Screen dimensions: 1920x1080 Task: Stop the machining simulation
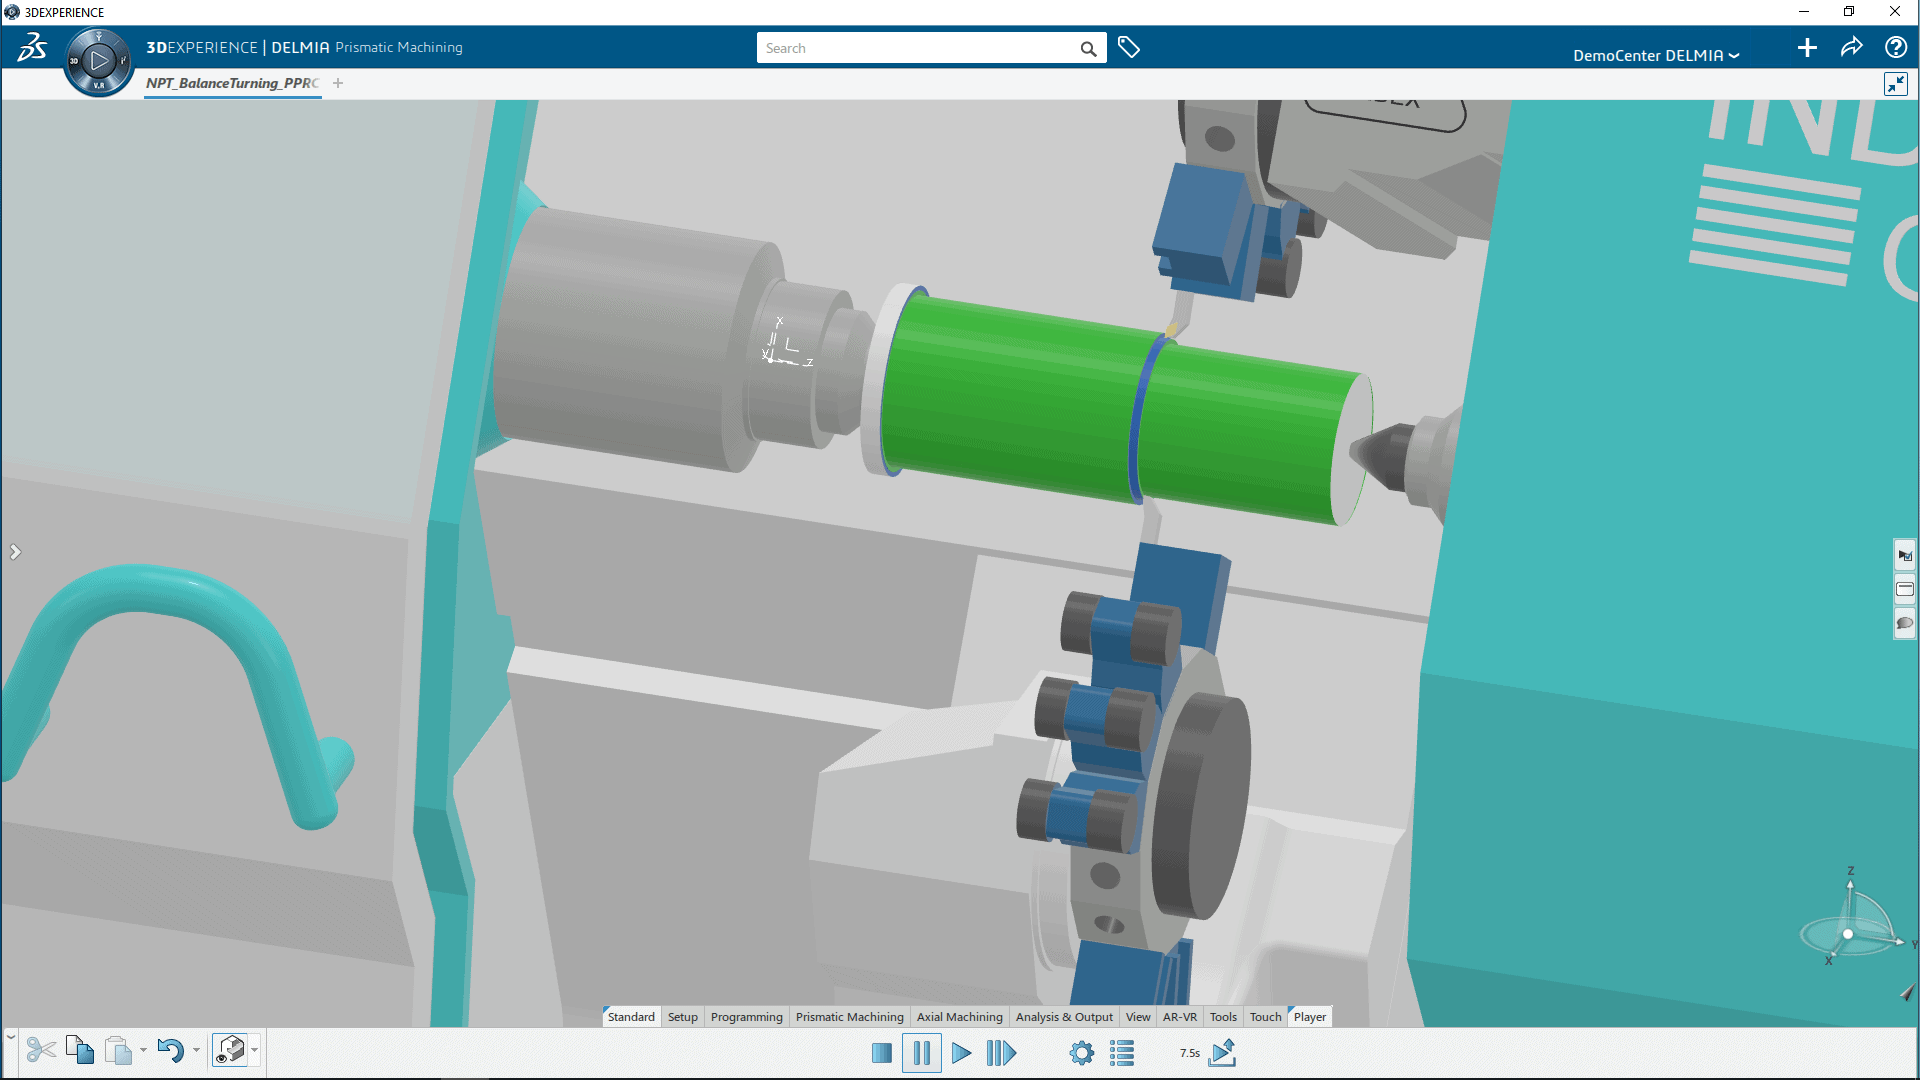881,1053
